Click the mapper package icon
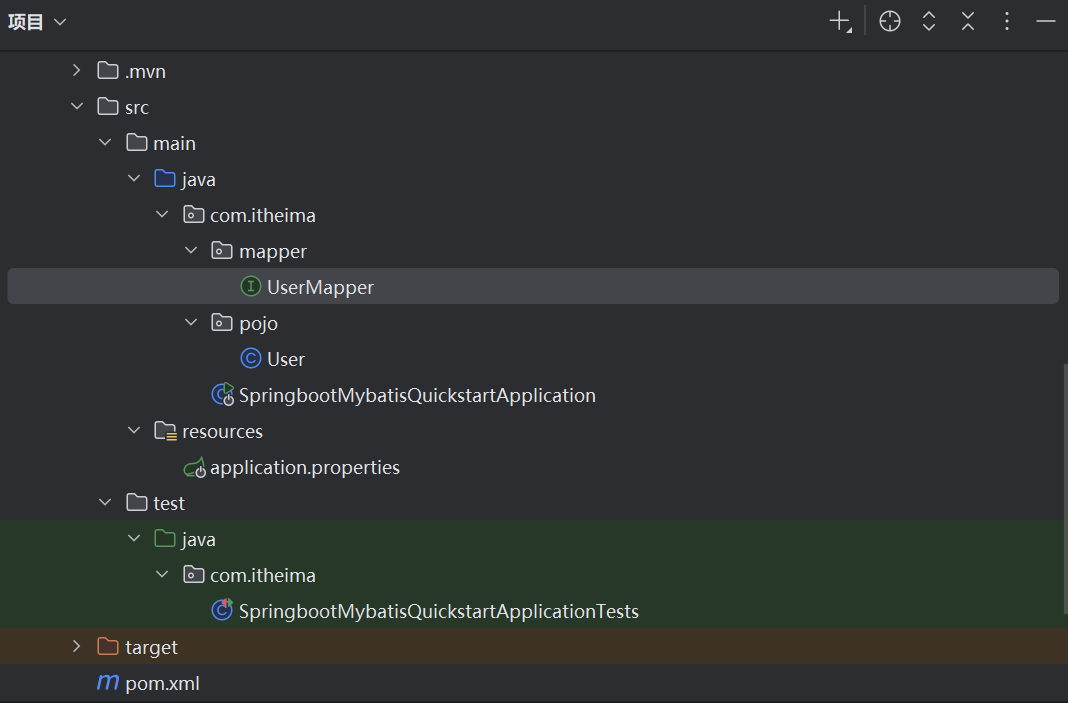 coord(221,251)
